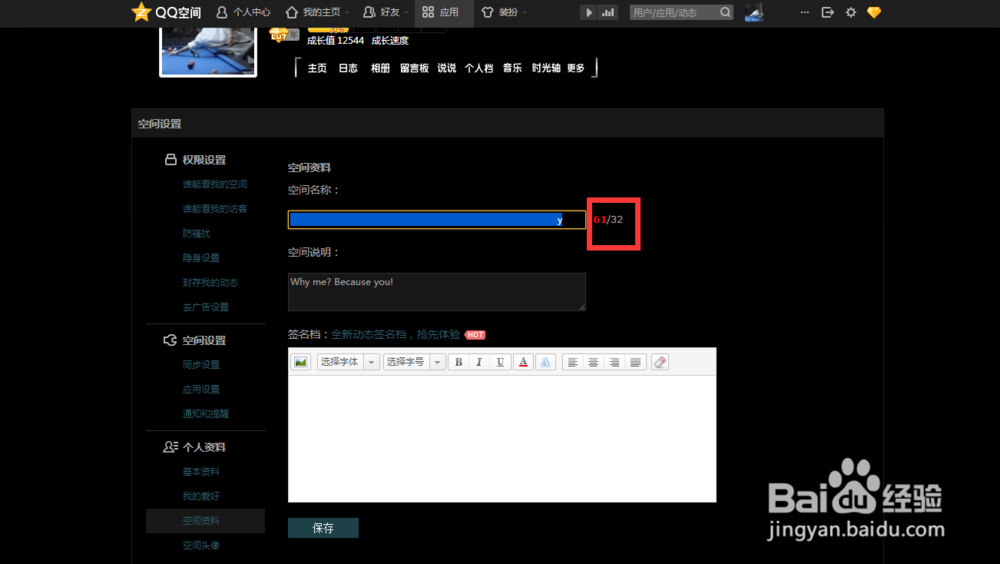
Task: Open 应用 menu in top bar
Action: click(444, 12)
